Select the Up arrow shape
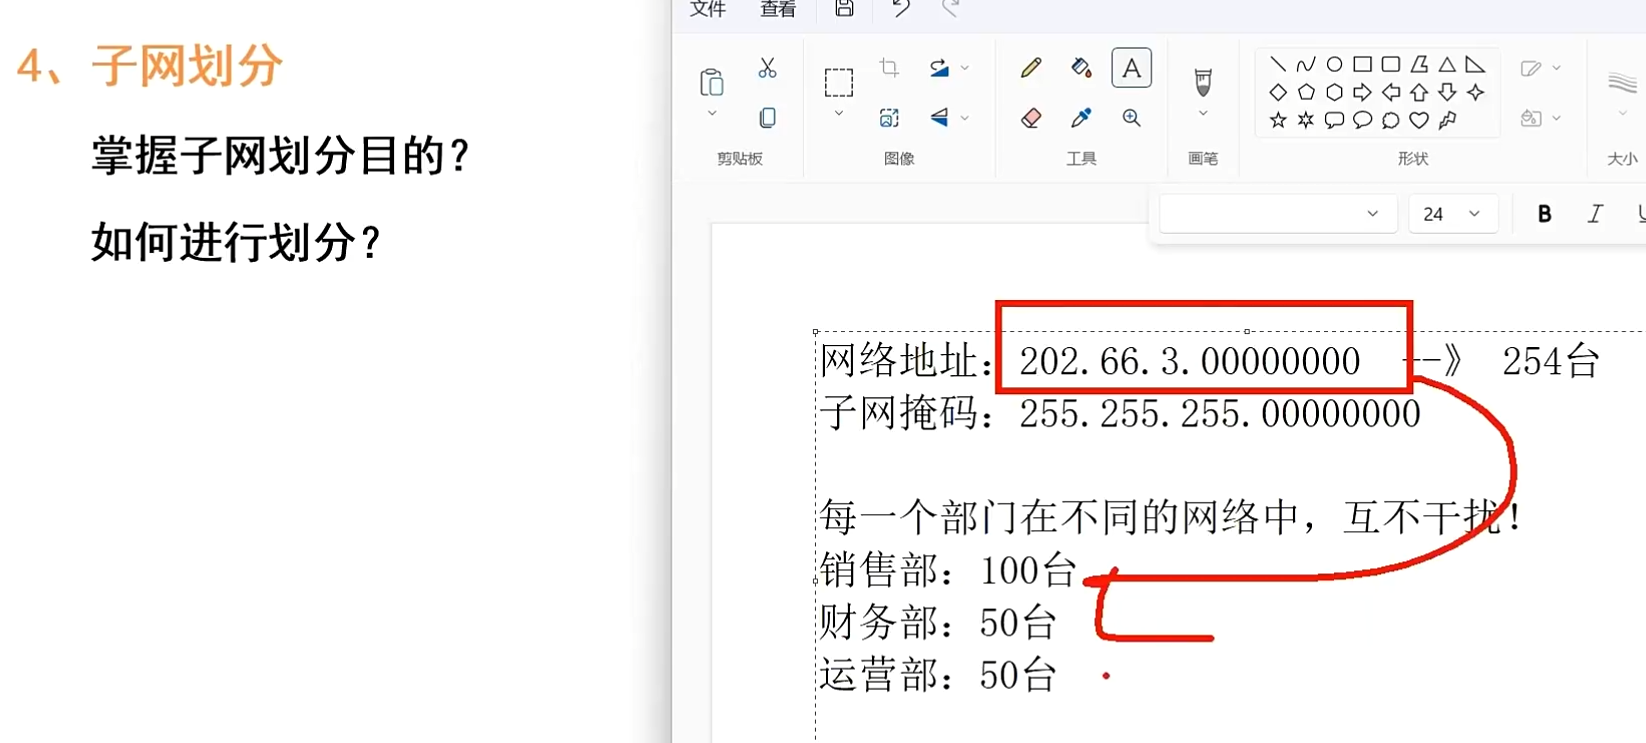Image resolution: width=1646 pixels, height=743 pixels. tap(1419, 92)
